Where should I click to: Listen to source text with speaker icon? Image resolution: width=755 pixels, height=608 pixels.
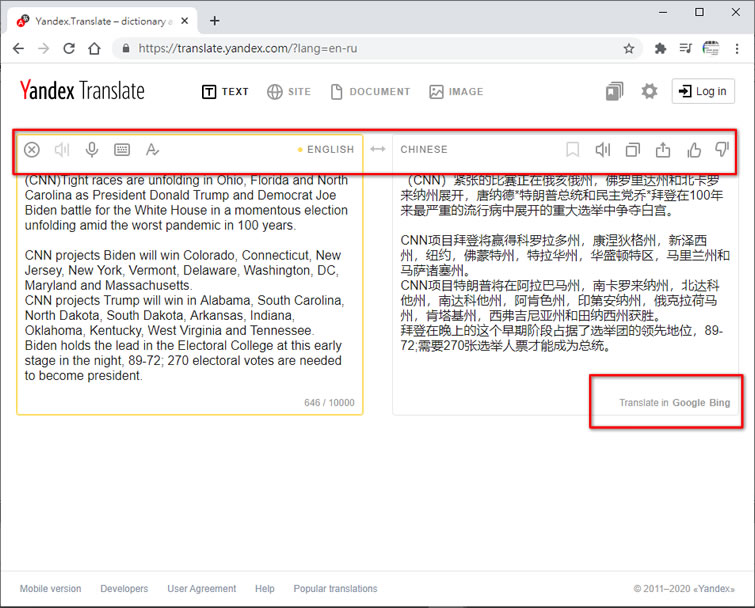click(62, 150)
